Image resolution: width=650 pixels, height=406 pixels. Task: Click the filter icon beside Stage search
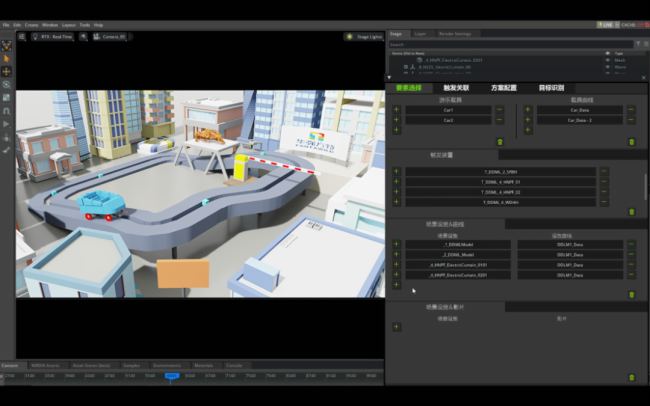(637, 44)
